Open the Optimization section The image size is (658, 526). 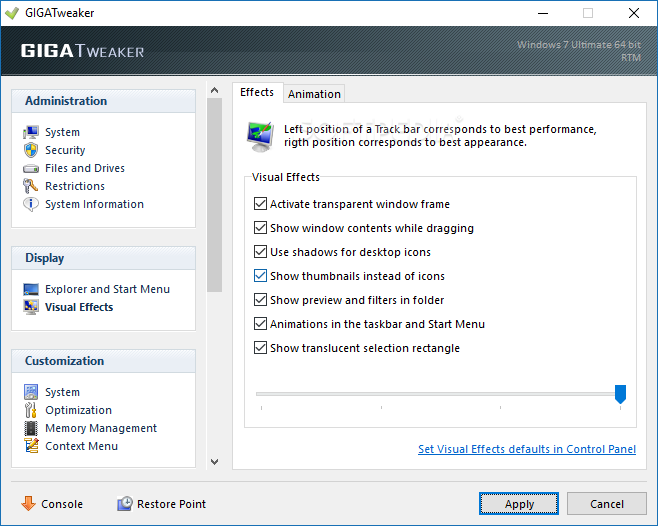78,410
